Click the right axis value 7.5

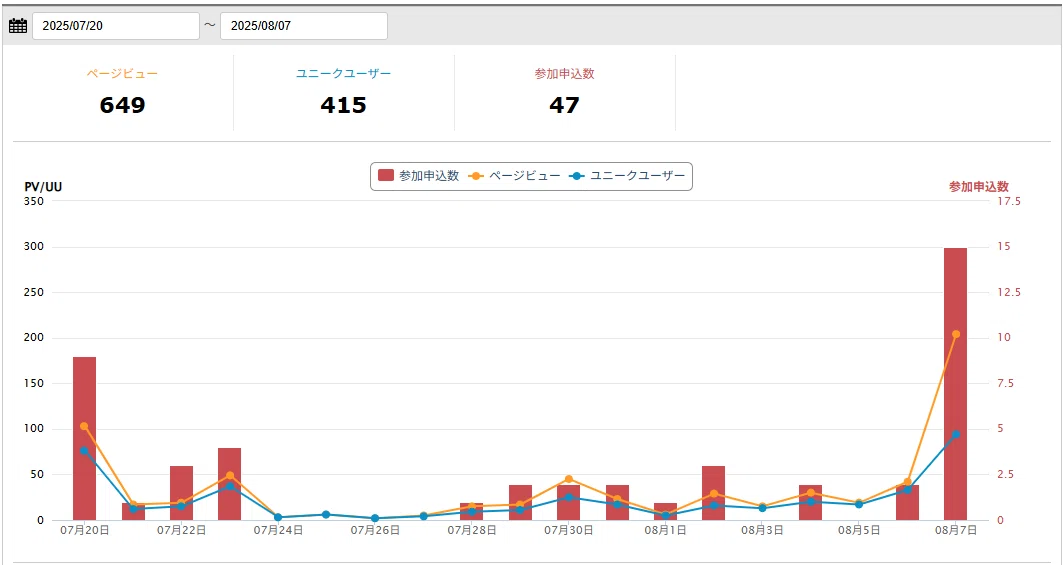(1005, 383)
